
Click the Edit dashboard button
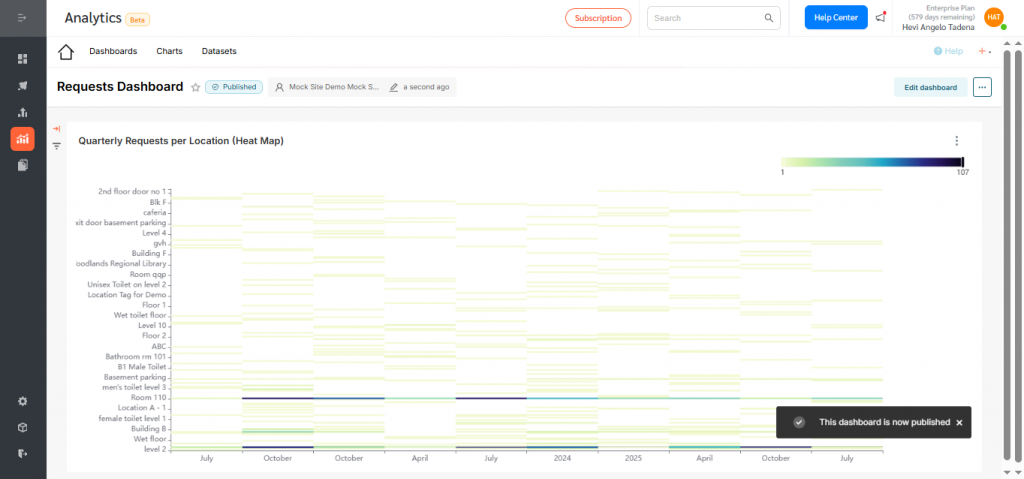tap(930, 87)
